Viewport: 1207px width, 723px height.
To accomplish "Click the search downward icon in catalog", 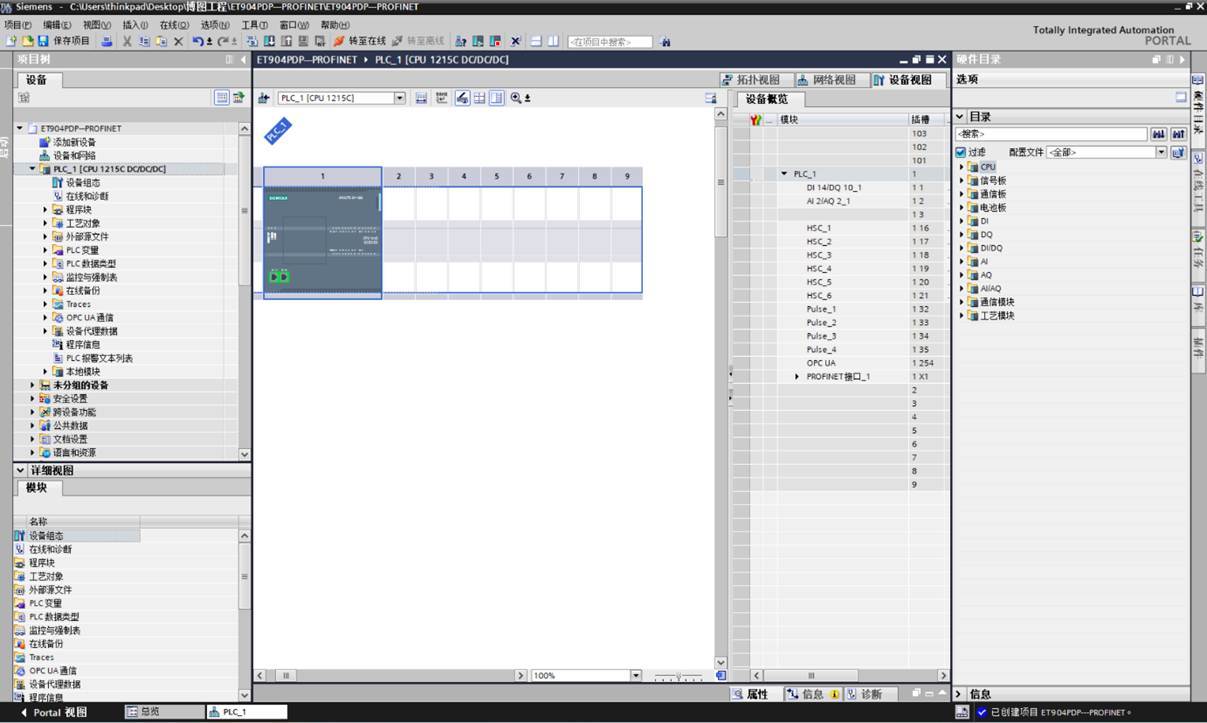I will tap(1159, 134).
